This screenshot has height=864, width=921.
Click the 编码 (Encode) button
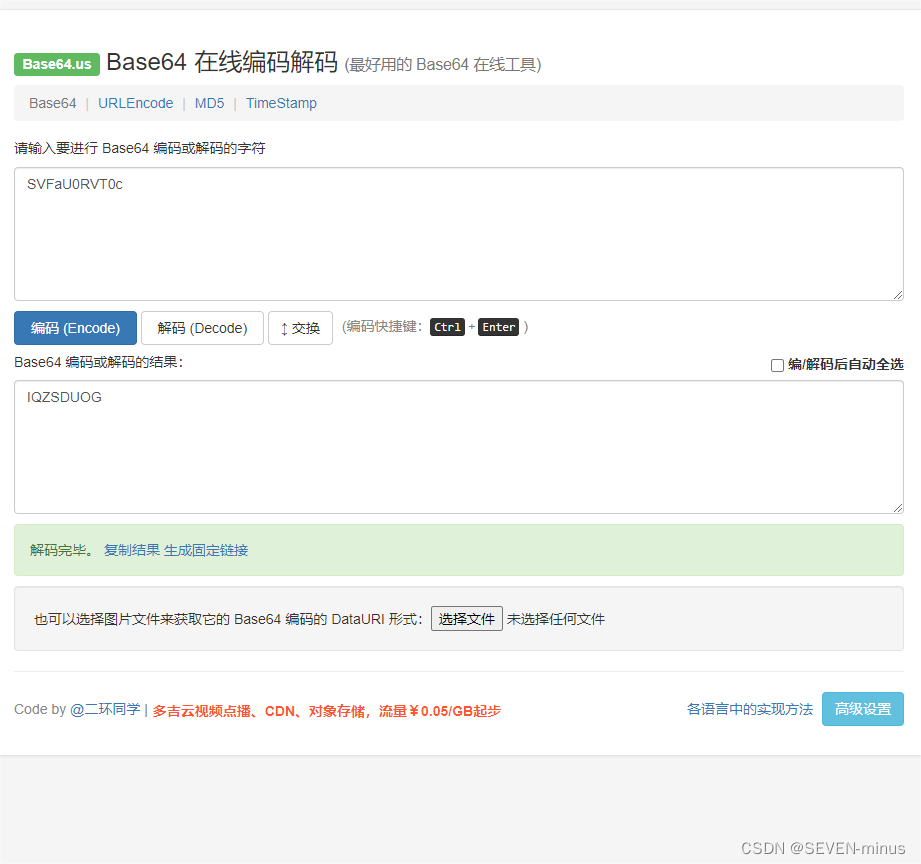coord(75,328)
